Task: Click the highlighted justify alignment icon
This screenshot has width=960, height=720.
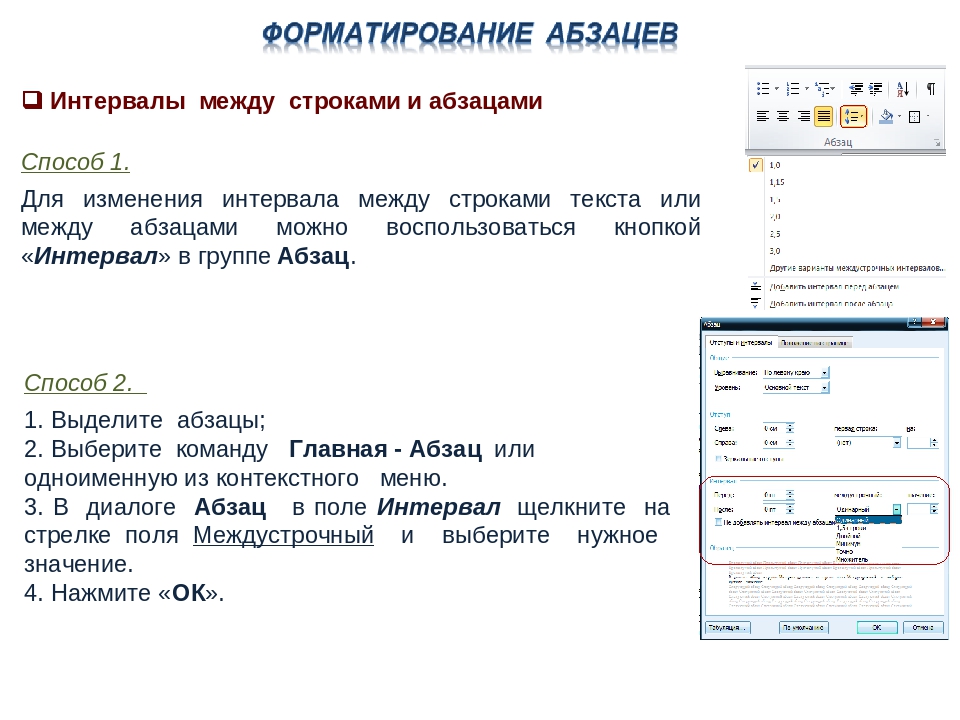Action: 823,116
